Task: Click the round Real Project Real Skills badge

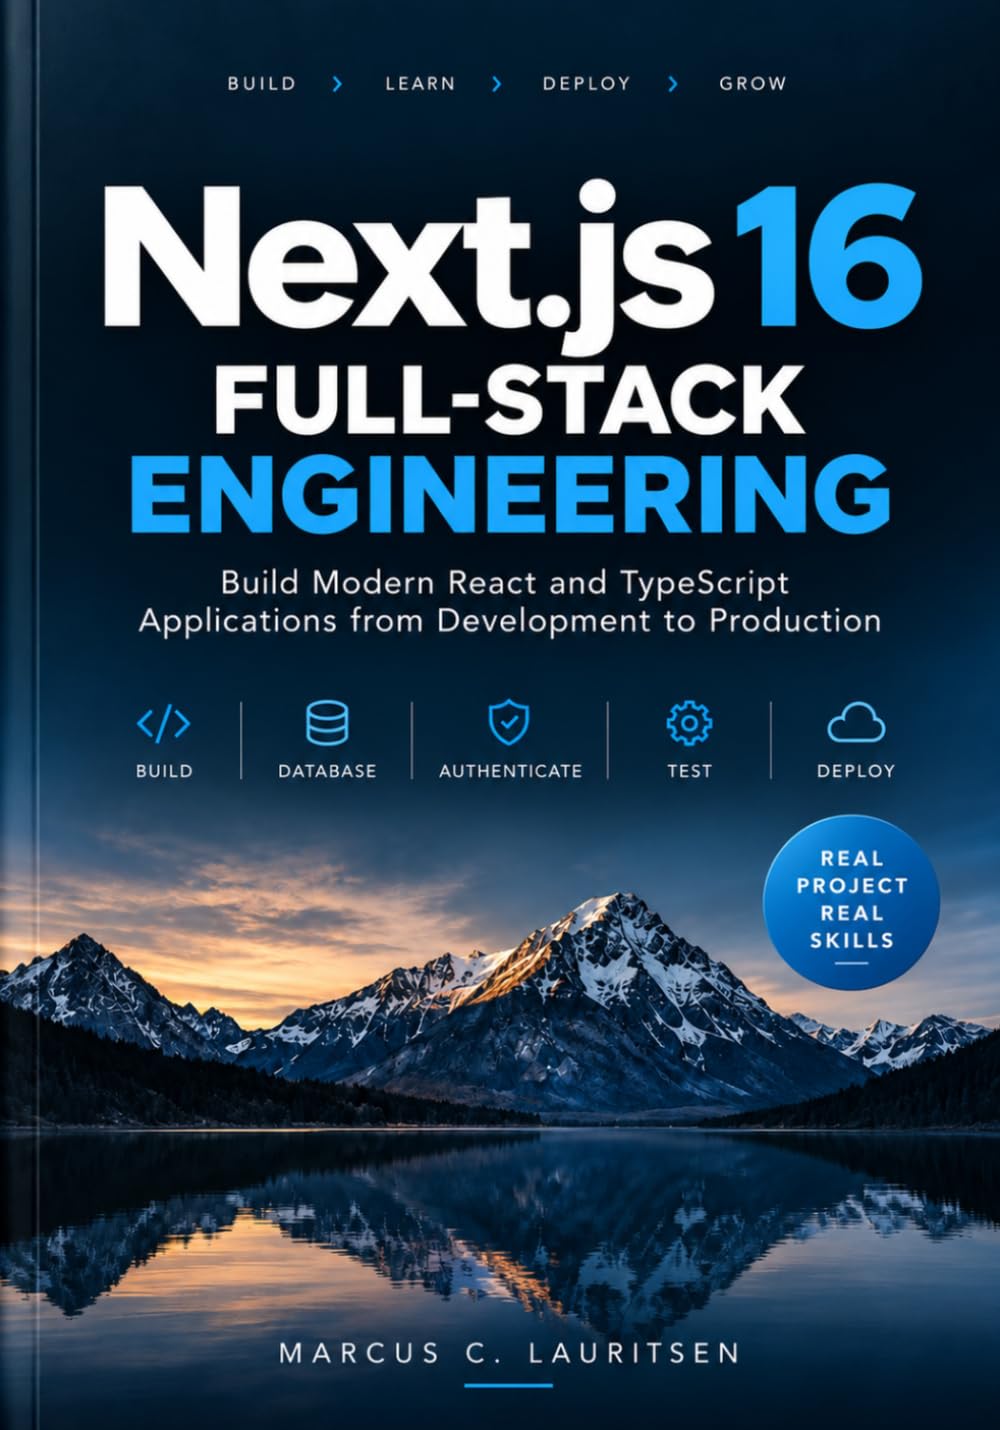Action: pos(851,902)
